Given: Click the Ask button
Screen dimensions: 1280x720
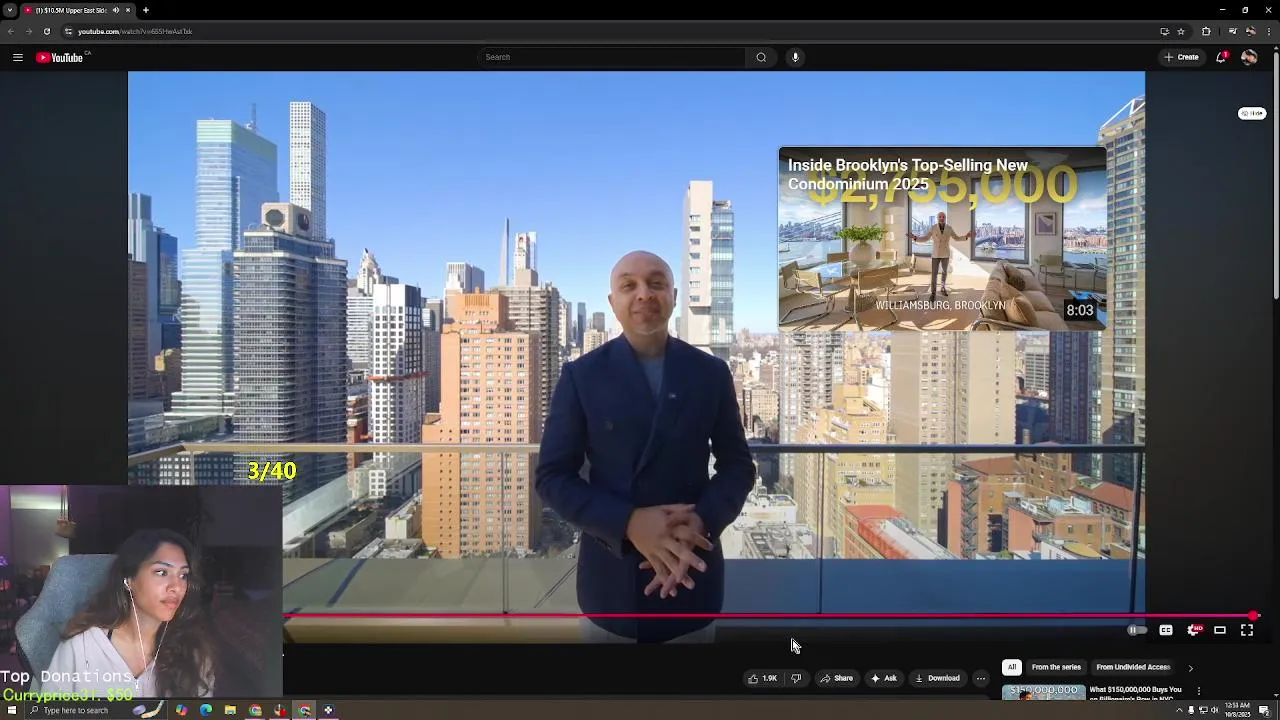Looking at the screenshot, I should coord(884,678).
